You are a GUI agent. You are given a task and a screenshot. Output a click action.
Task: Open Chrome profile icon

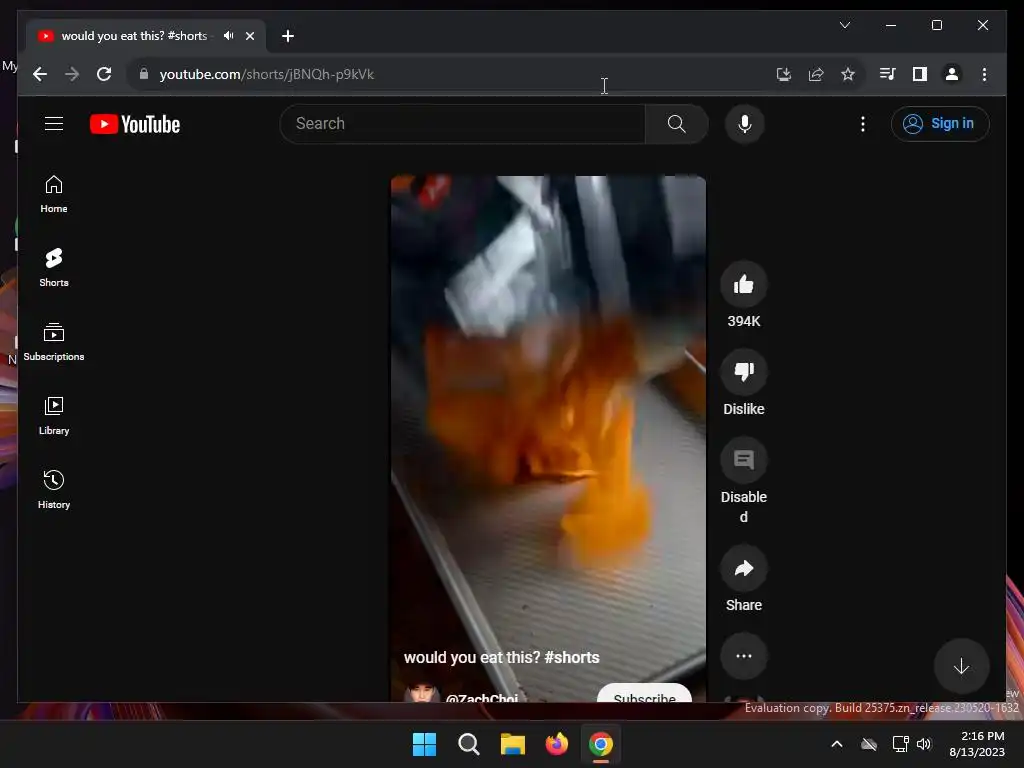(952, 74)
